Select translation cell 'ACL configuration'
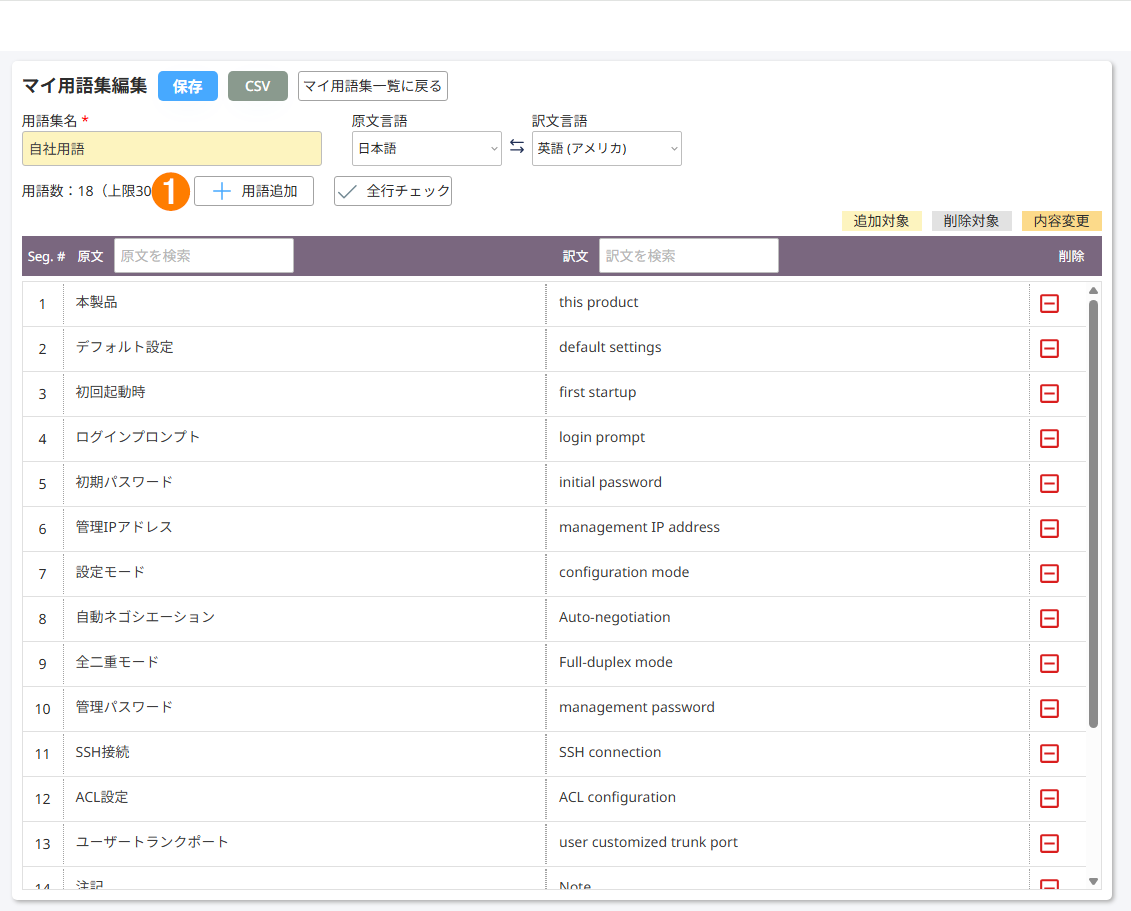This screenshot has width=1131, height=911. click(x=788, y=798)
